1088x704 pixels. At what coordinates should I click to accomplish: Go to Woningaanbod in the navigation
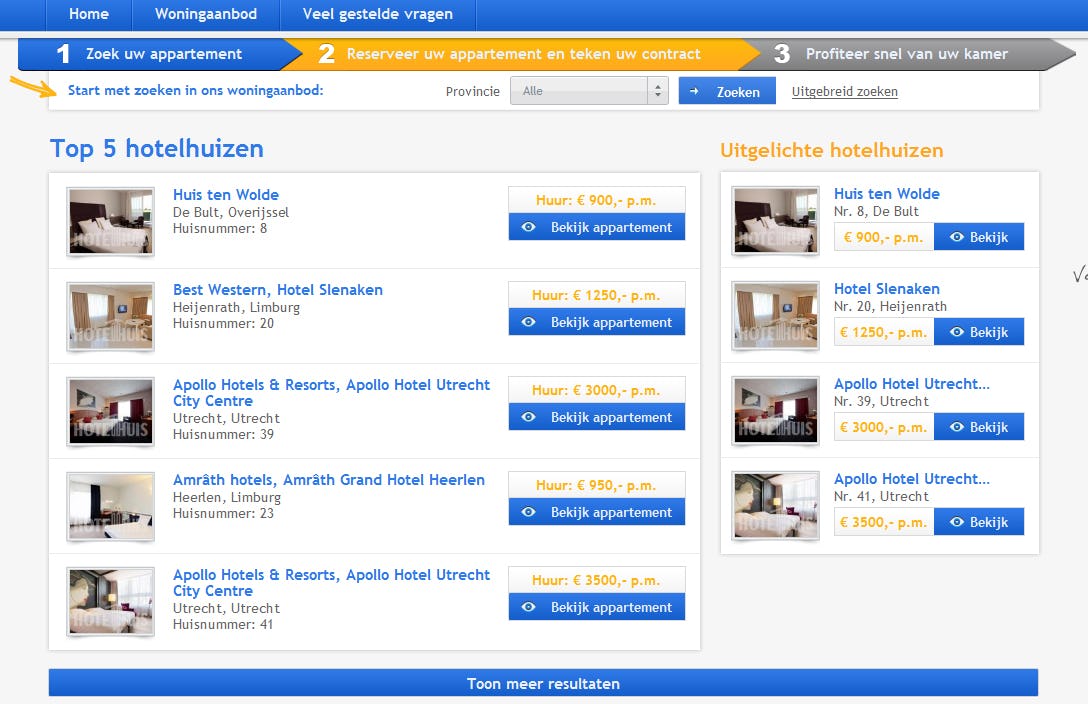(x=206, y=14)
